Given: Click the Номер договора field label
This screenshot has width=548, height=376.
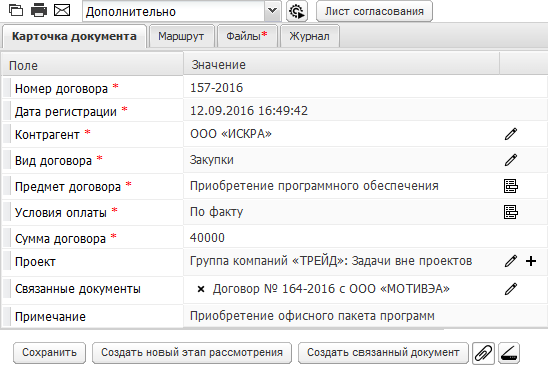Looking at the screenshot, I should click(61, 89).
